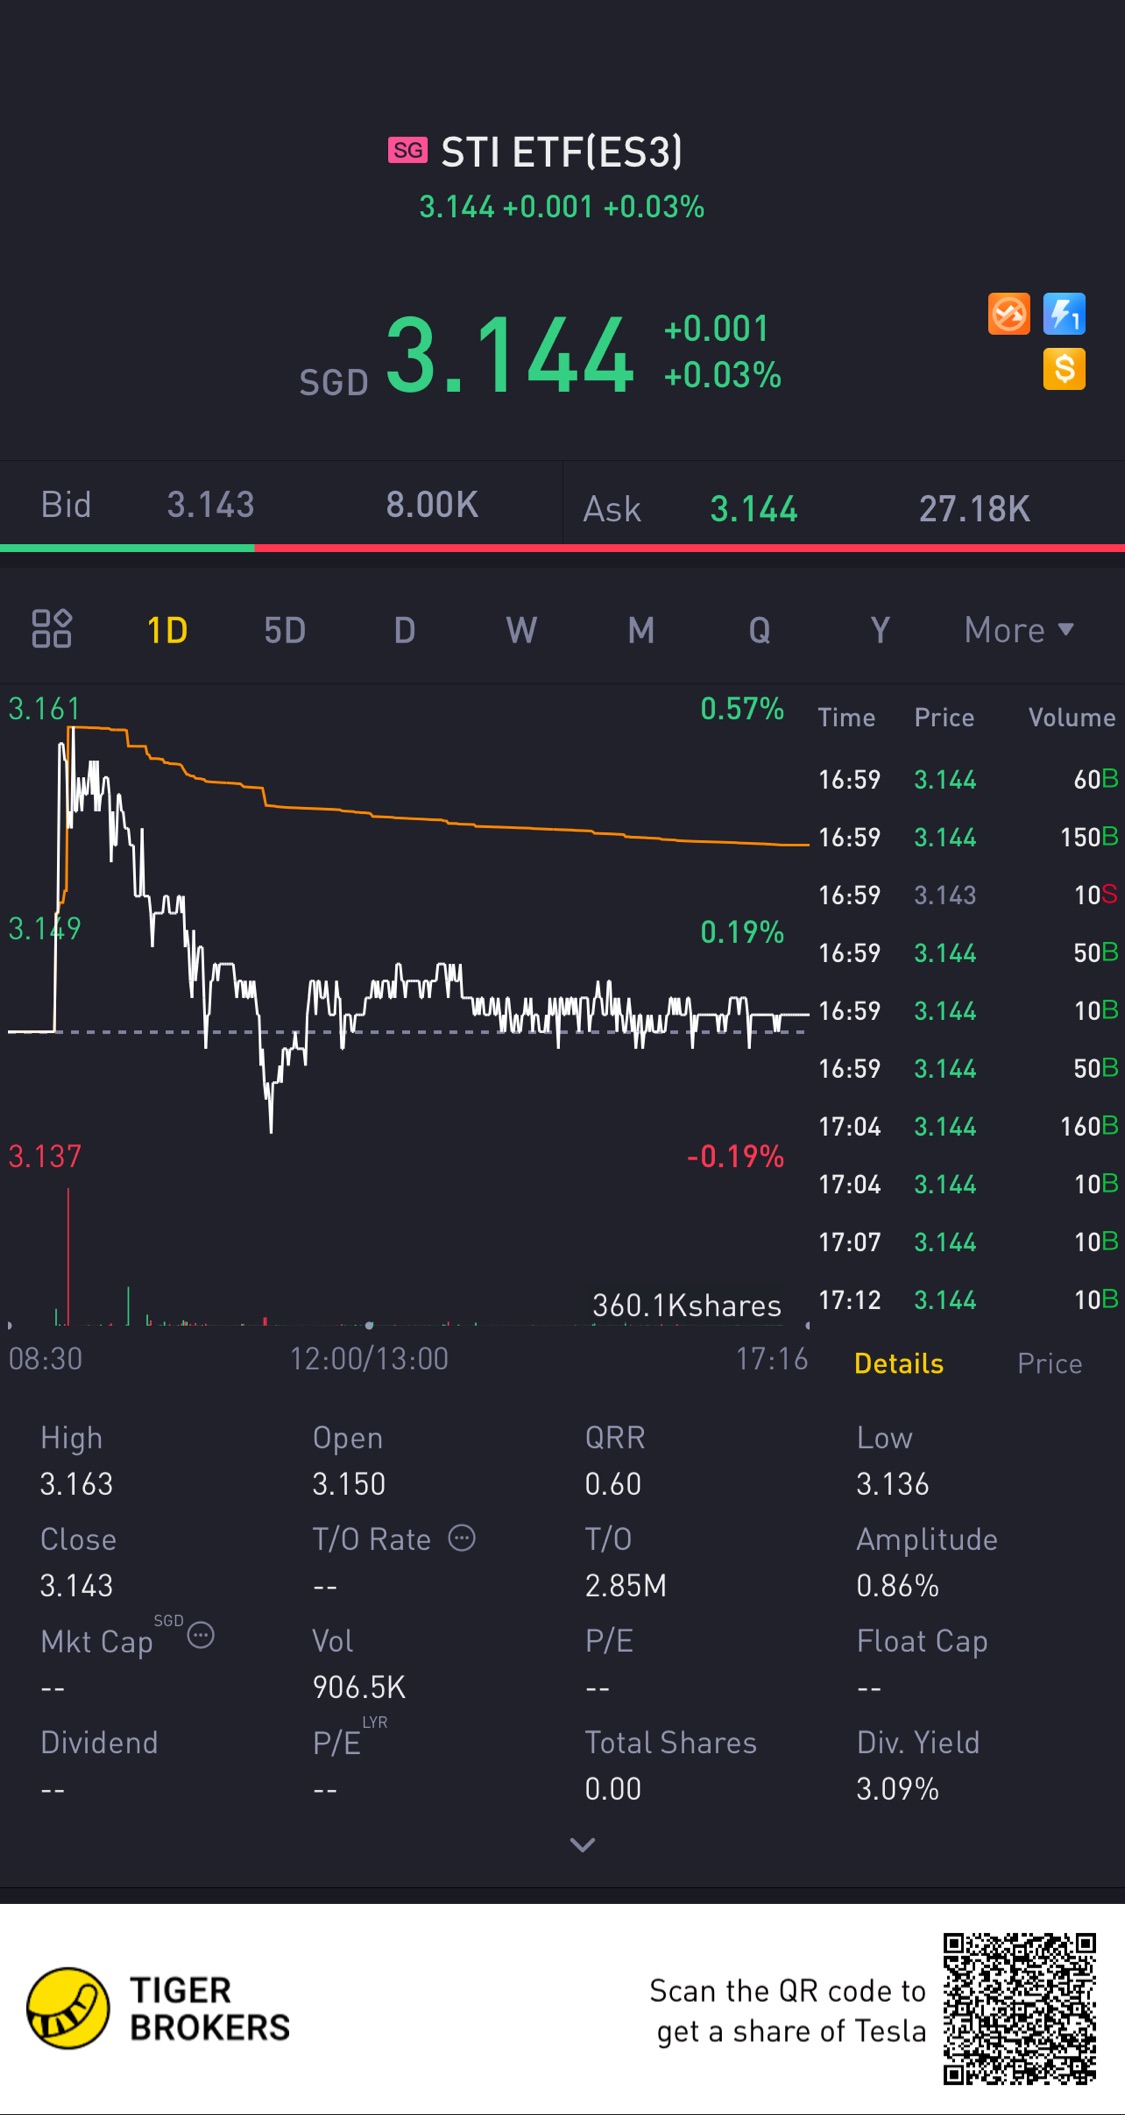The height and width of the screenshot is (2115, 1125).
Task: Tap the yellow dollar sign badge
Action: coord(1064,369)
